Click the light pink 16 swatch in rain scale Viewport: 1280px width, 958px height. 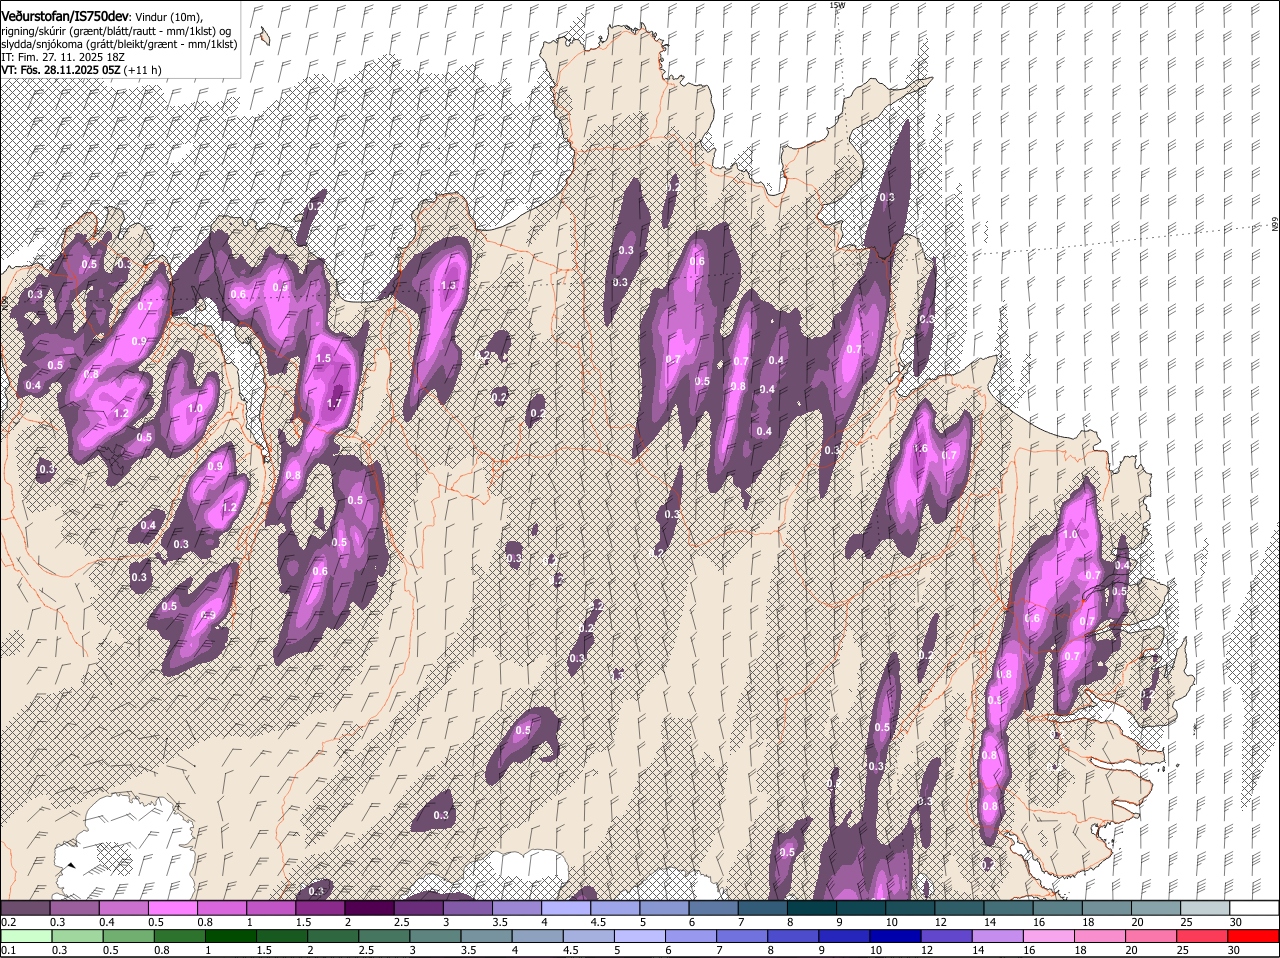[x=1049, y=936]
